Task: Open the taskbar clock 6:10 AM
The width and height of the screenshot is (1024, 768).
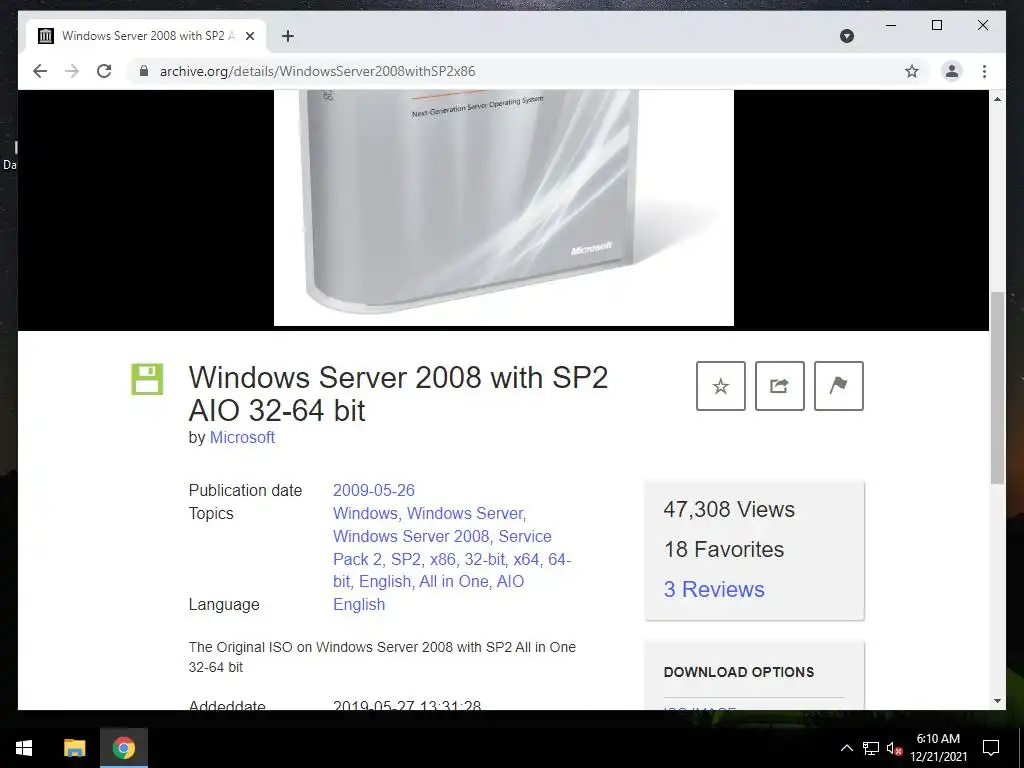Action: (x=938, y=748)
